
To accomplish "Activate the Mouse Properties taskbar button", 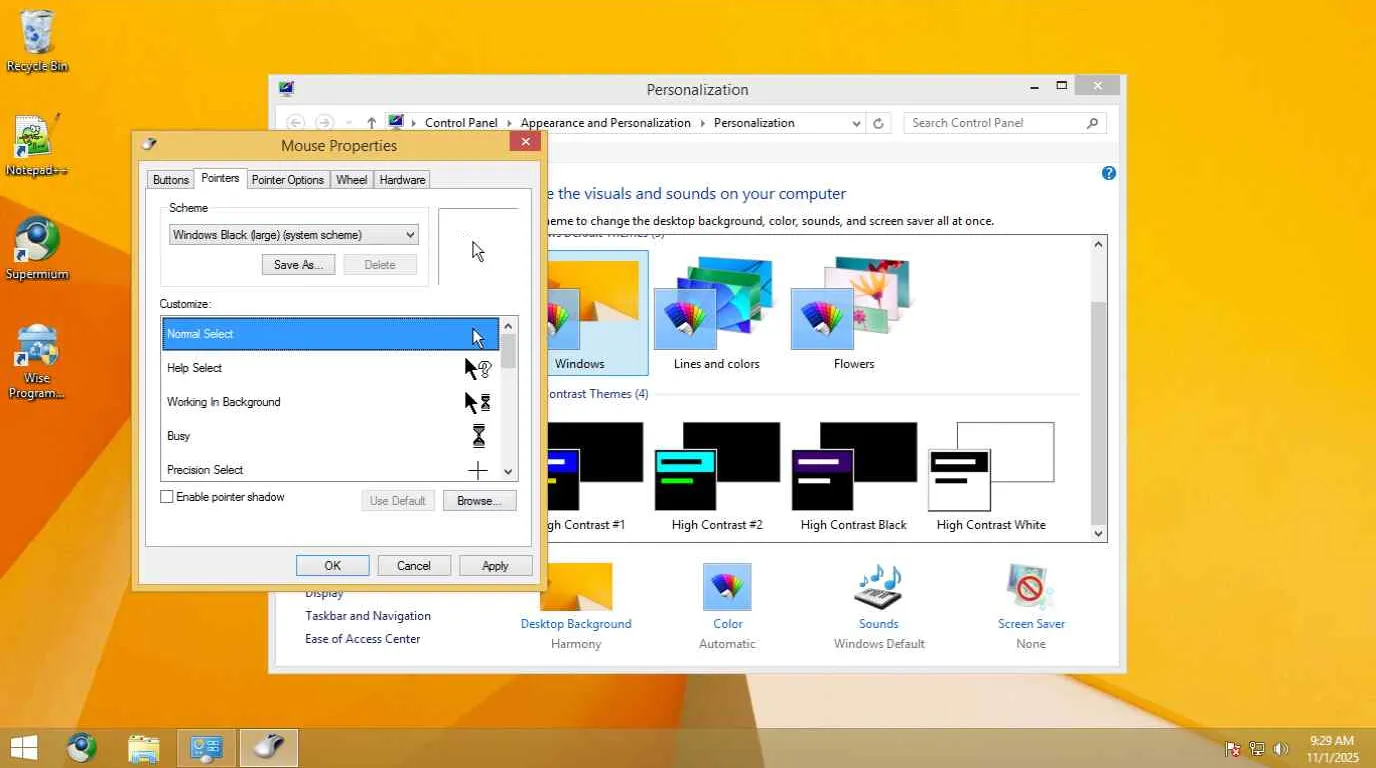I will coord(268,748).
